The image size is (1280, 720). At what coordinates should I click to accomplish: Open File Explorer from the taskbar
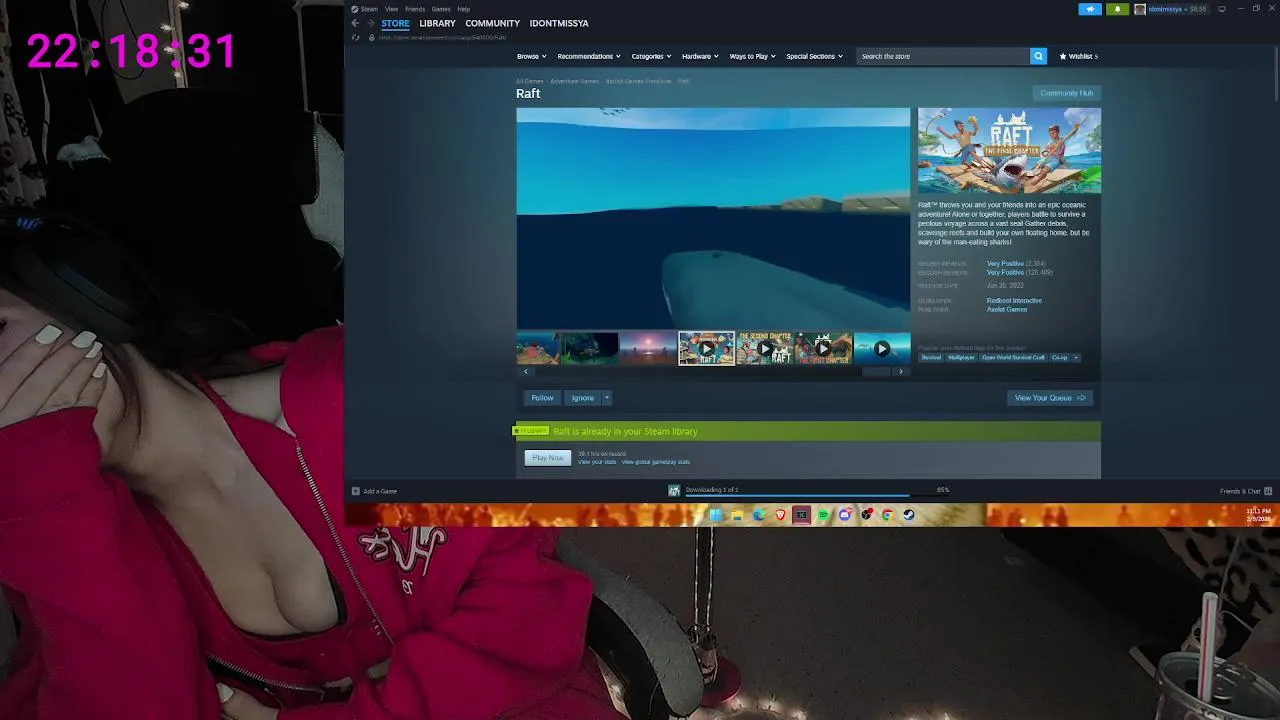click(737, 515)
